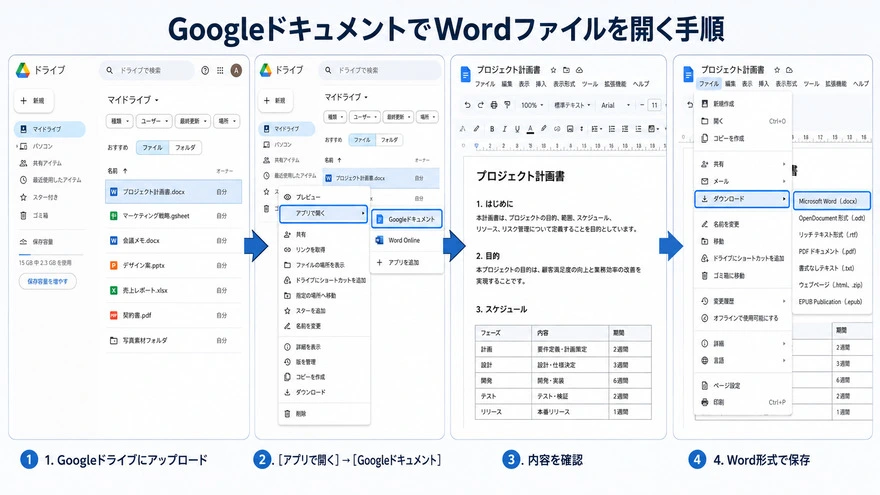Viewport: 880px width, 495px height.
Task: Click the cloud status icon in step 3 panel
Action: tap(579, 70)
